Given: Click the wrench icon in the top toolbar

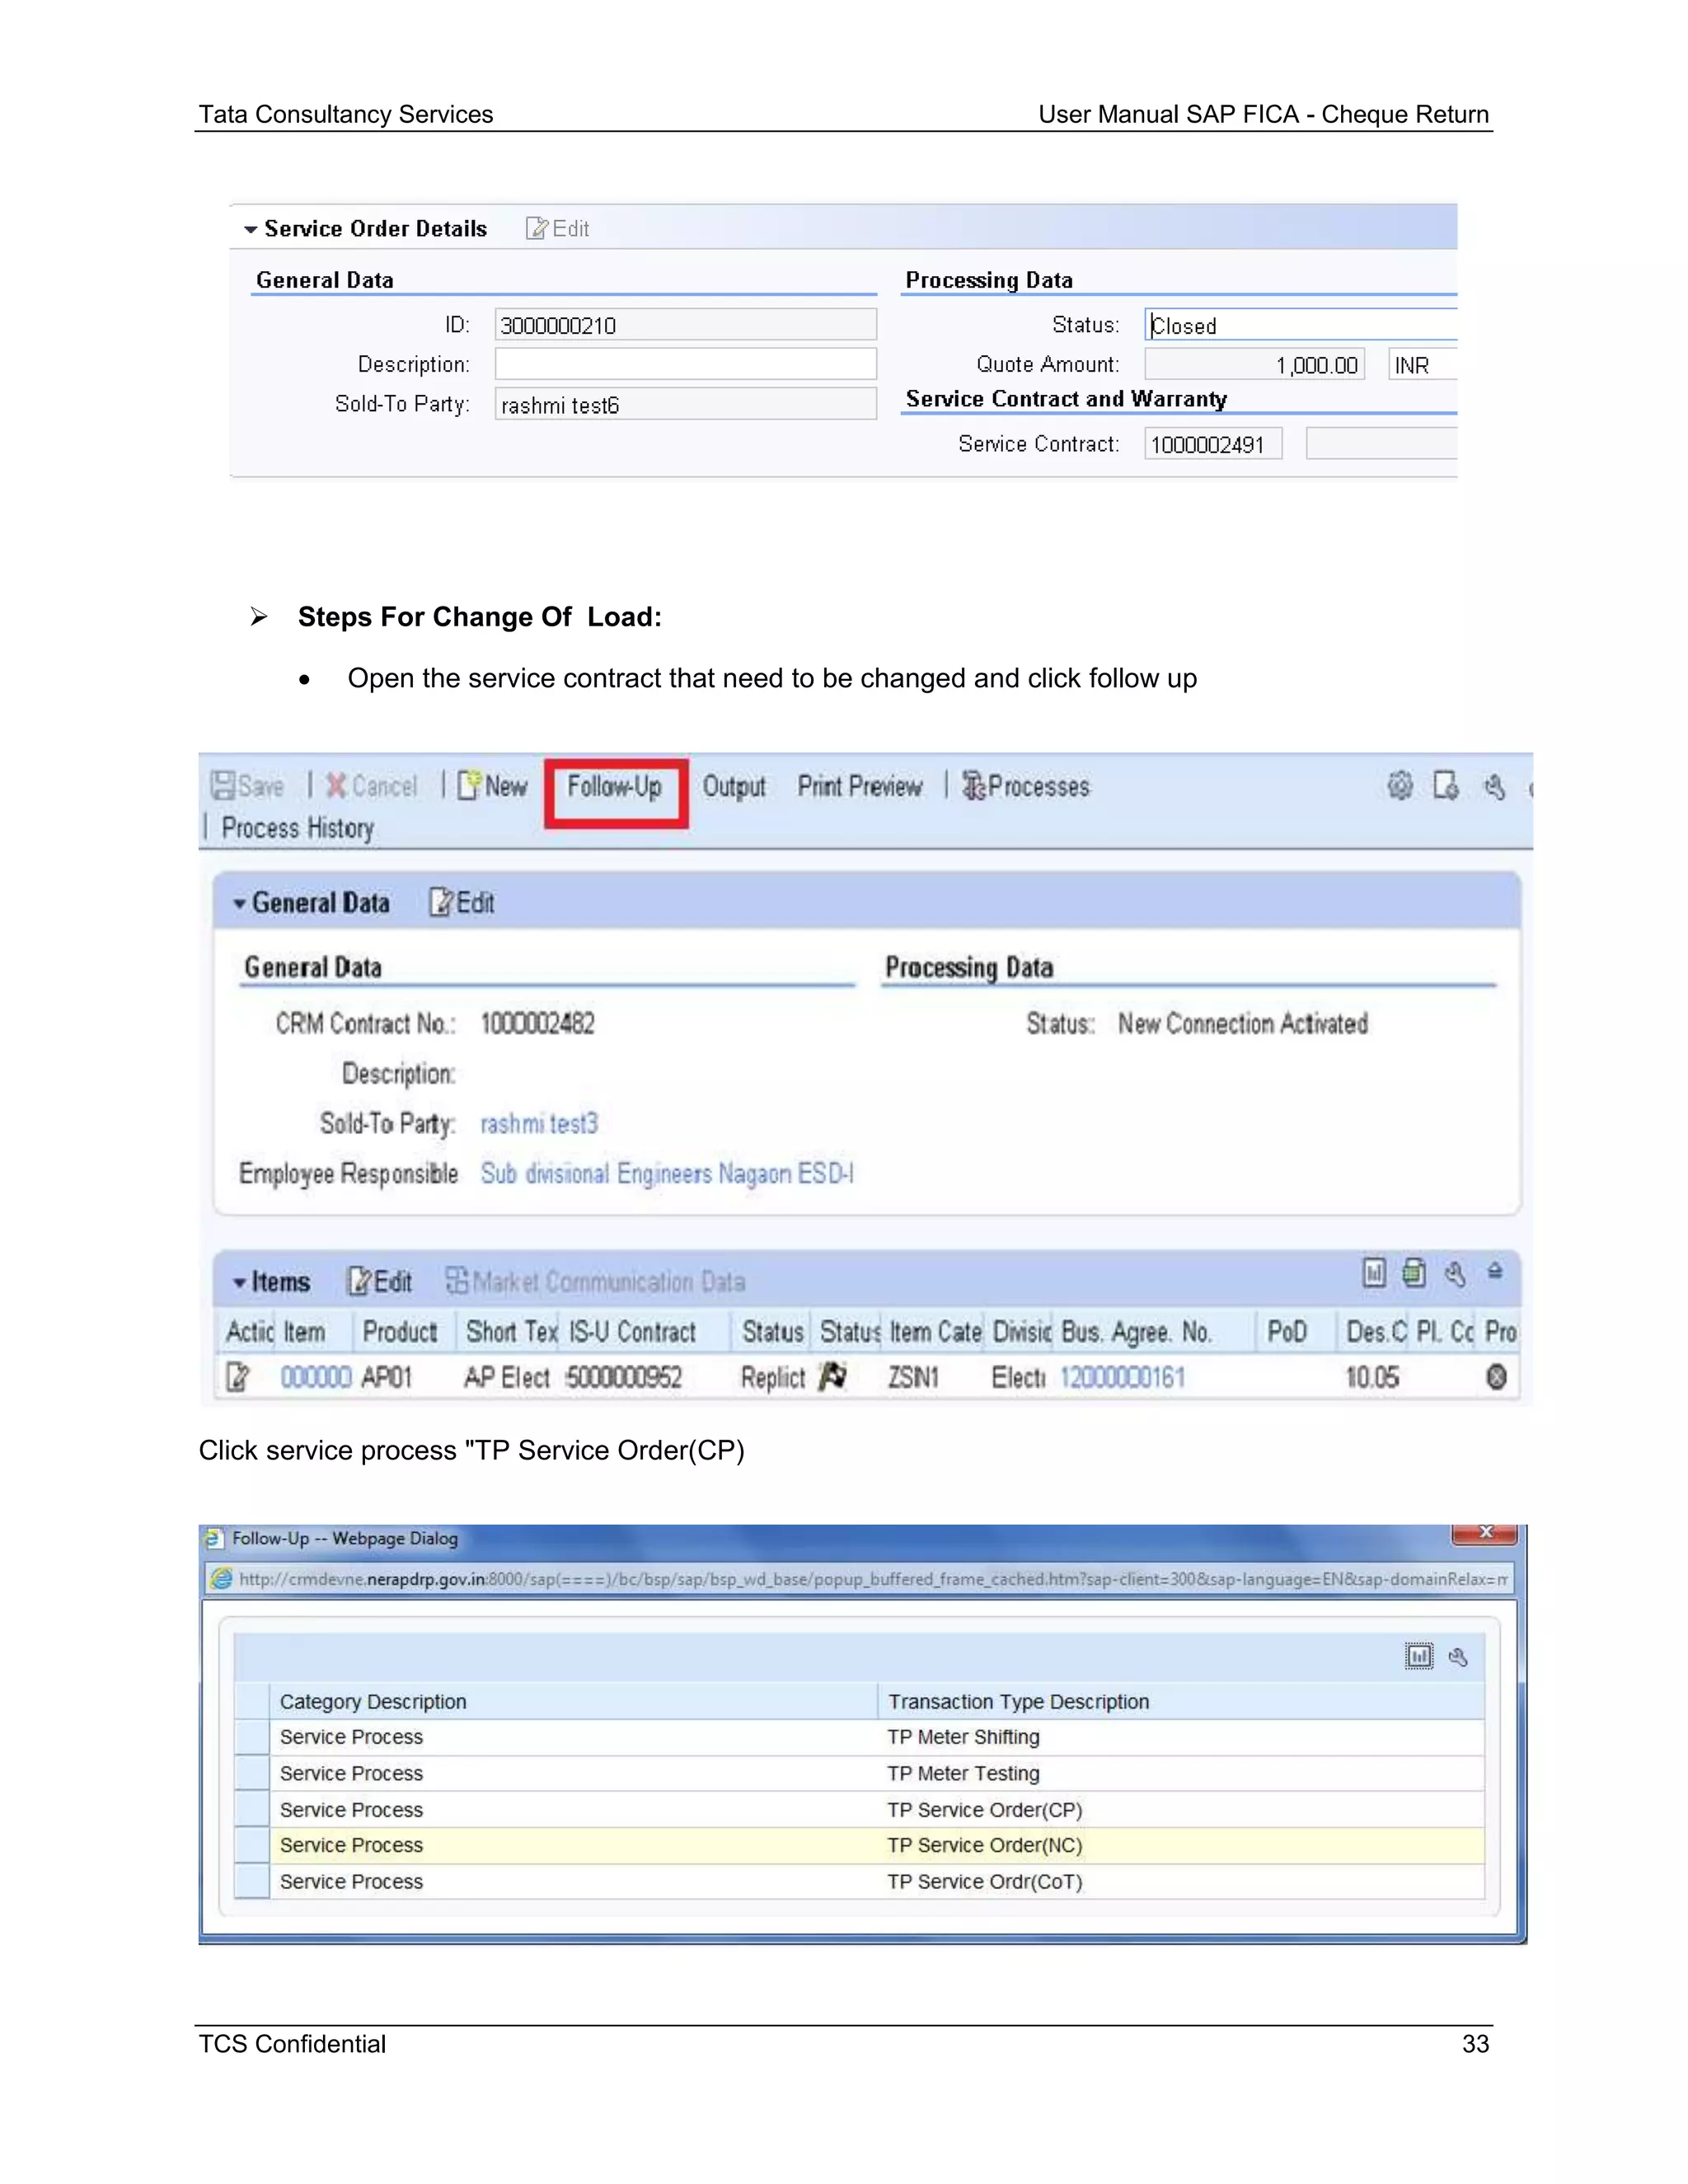Looking at the screenshot, I should click(x=1494, y=787).
